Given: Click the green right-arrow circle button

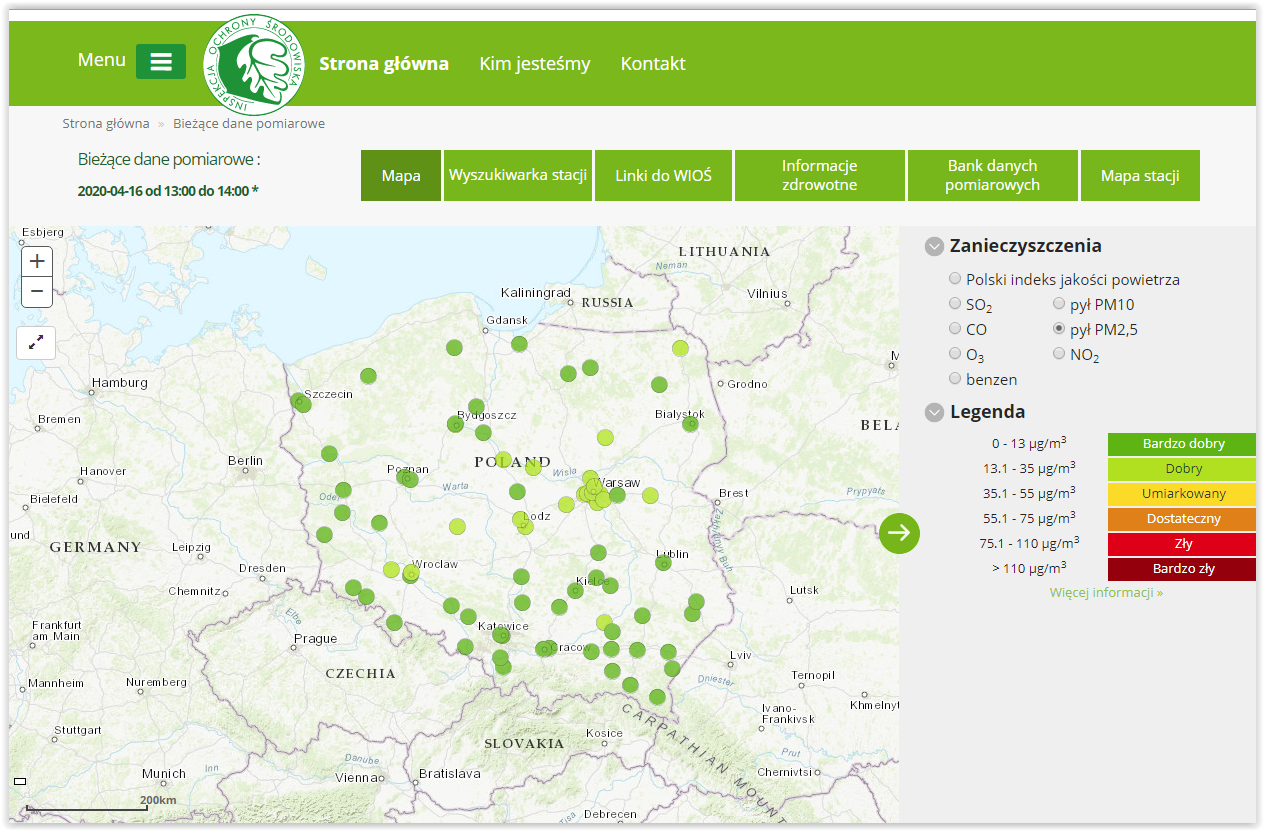Looking at the screenshot, I should point(899,533).
